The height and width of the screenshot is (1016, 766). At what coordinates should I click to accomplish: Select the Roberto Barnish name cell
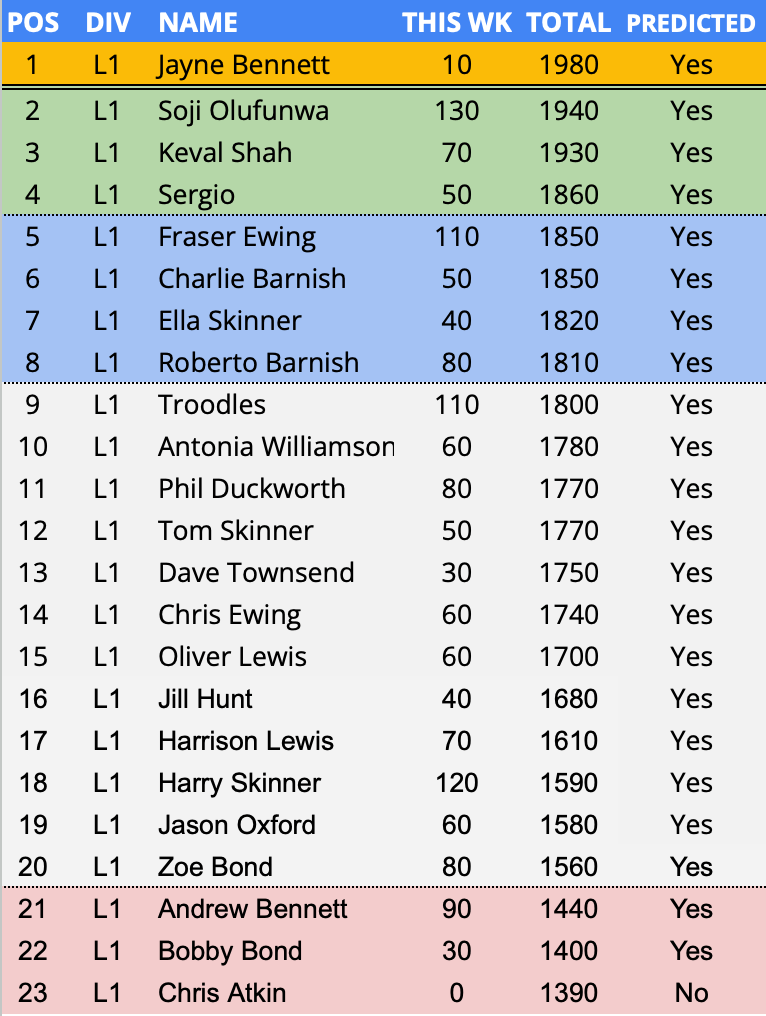click(x=258, y=363)
